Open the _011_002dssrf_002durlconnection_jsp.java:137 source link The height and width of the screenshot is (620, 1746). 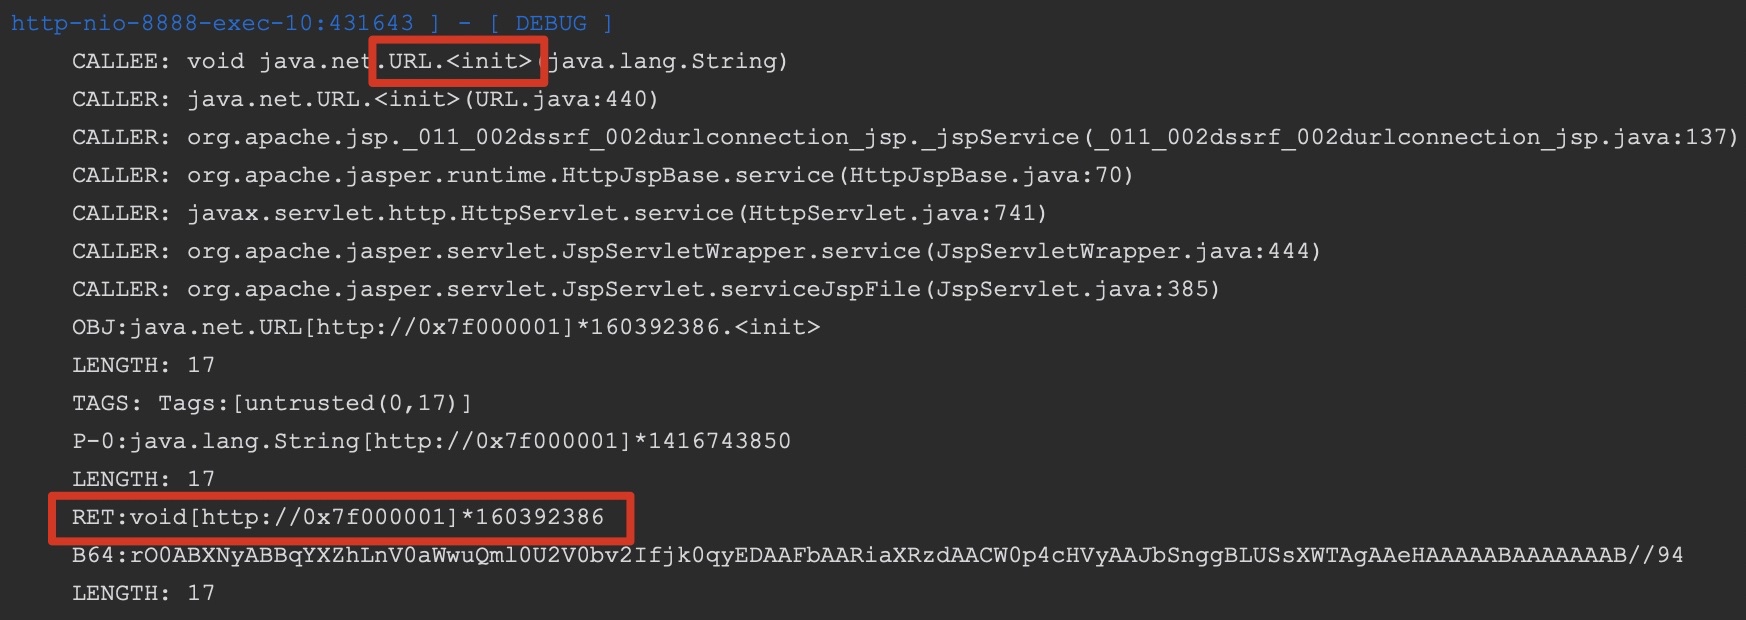(1408, 137)
